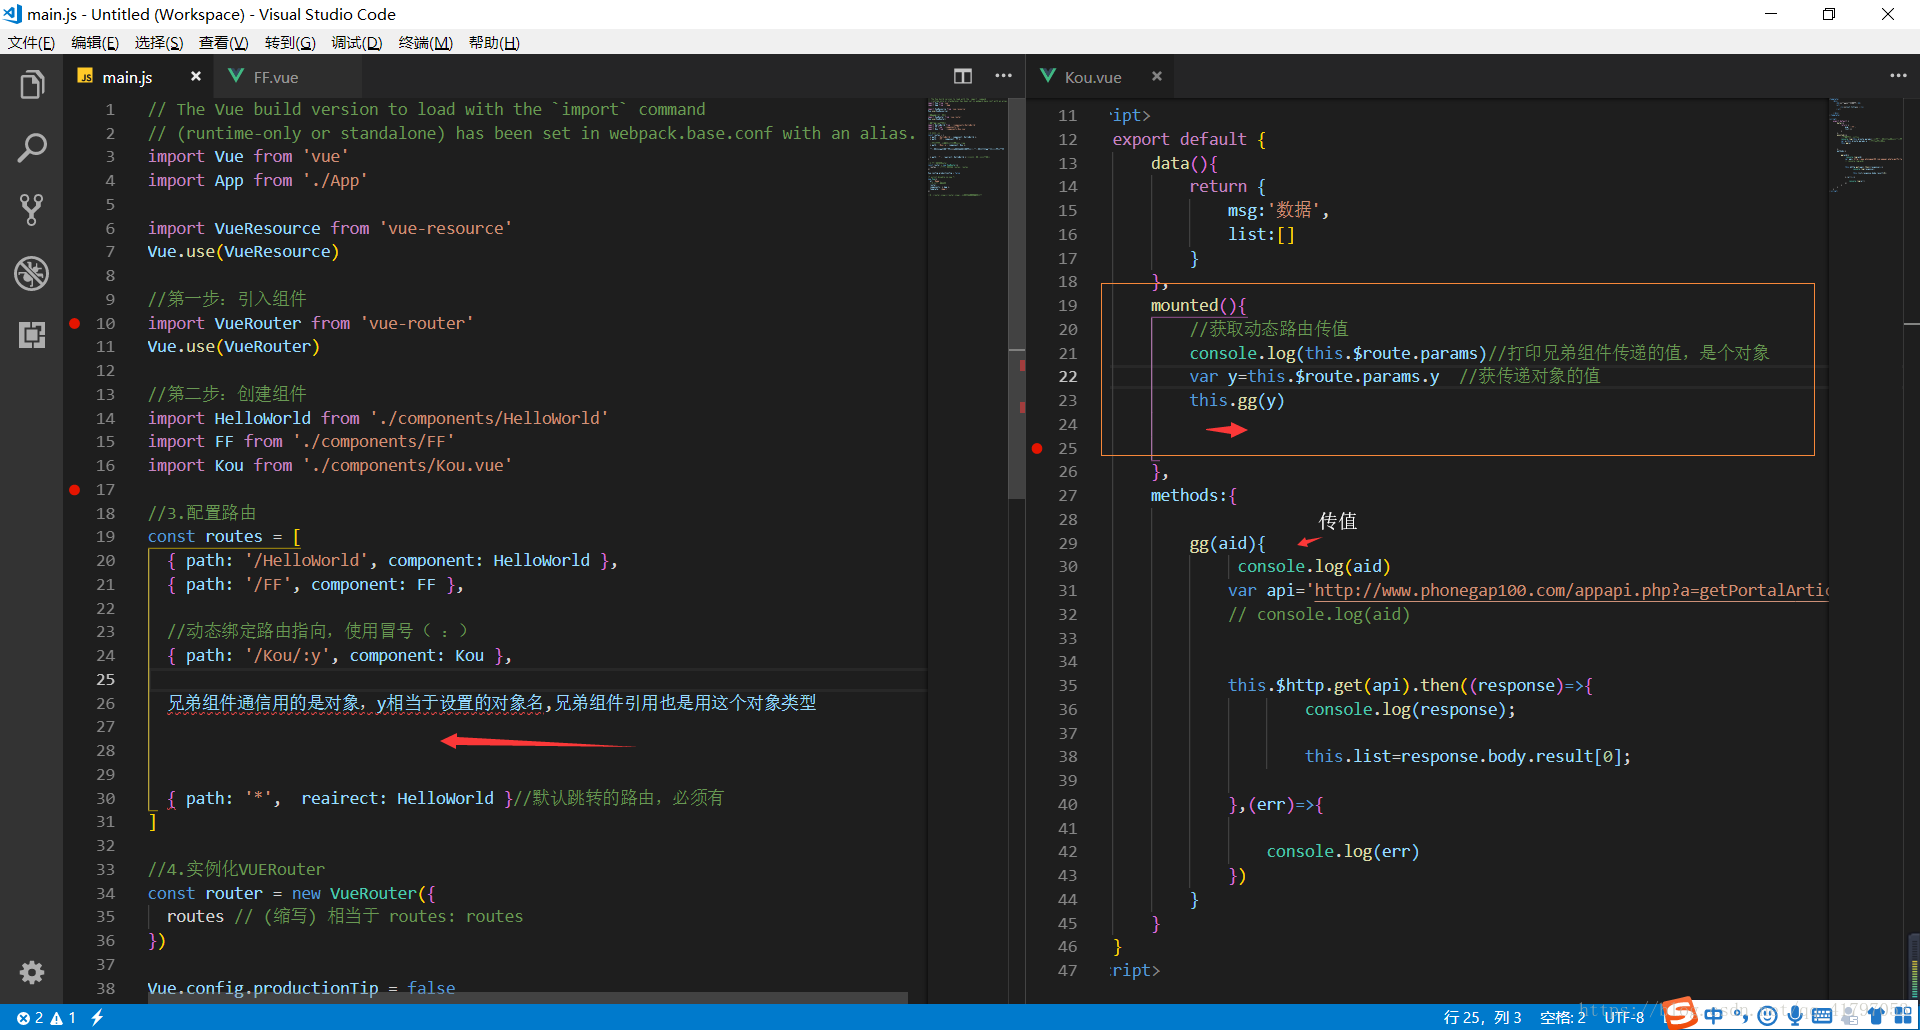
Task: Change file encoding UTF-8
Action: (x=1624, y=1017)
